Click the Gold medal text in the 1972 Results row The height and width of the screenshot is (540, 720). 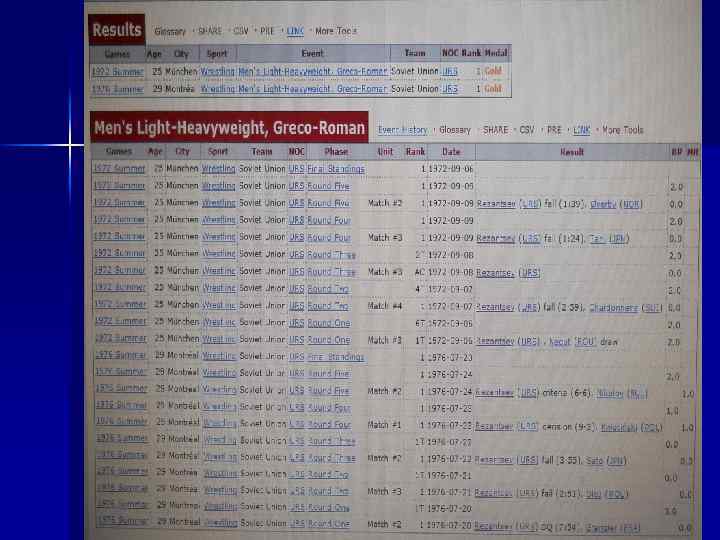click(x=493, y=71)
